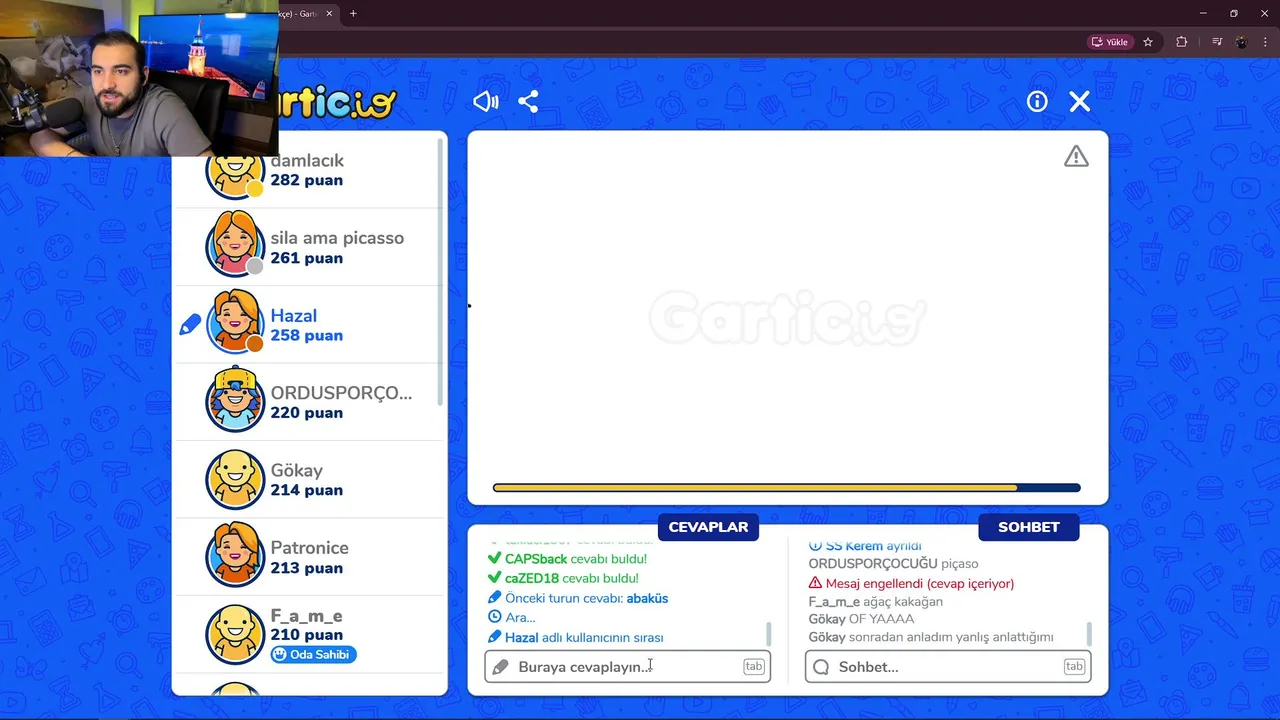Click sila ama picasso's silver rank badge
This screenshot has height=720, width=1280.
click(255, 266)
